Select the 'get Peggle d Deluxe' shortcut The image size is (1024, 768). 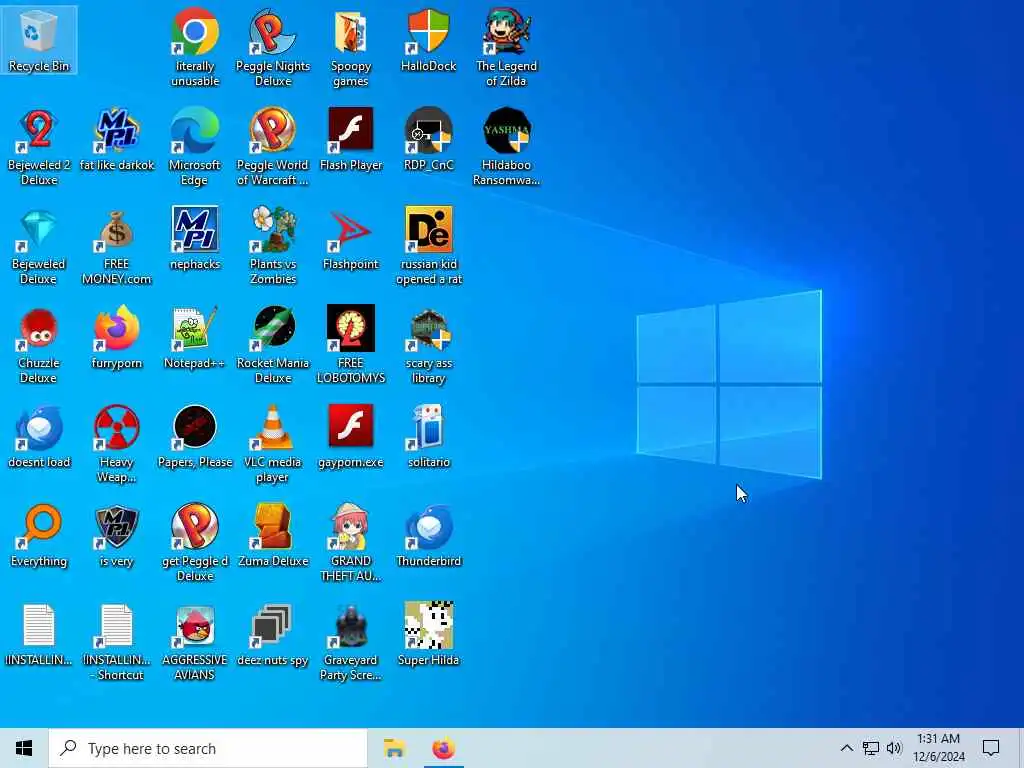195,543
